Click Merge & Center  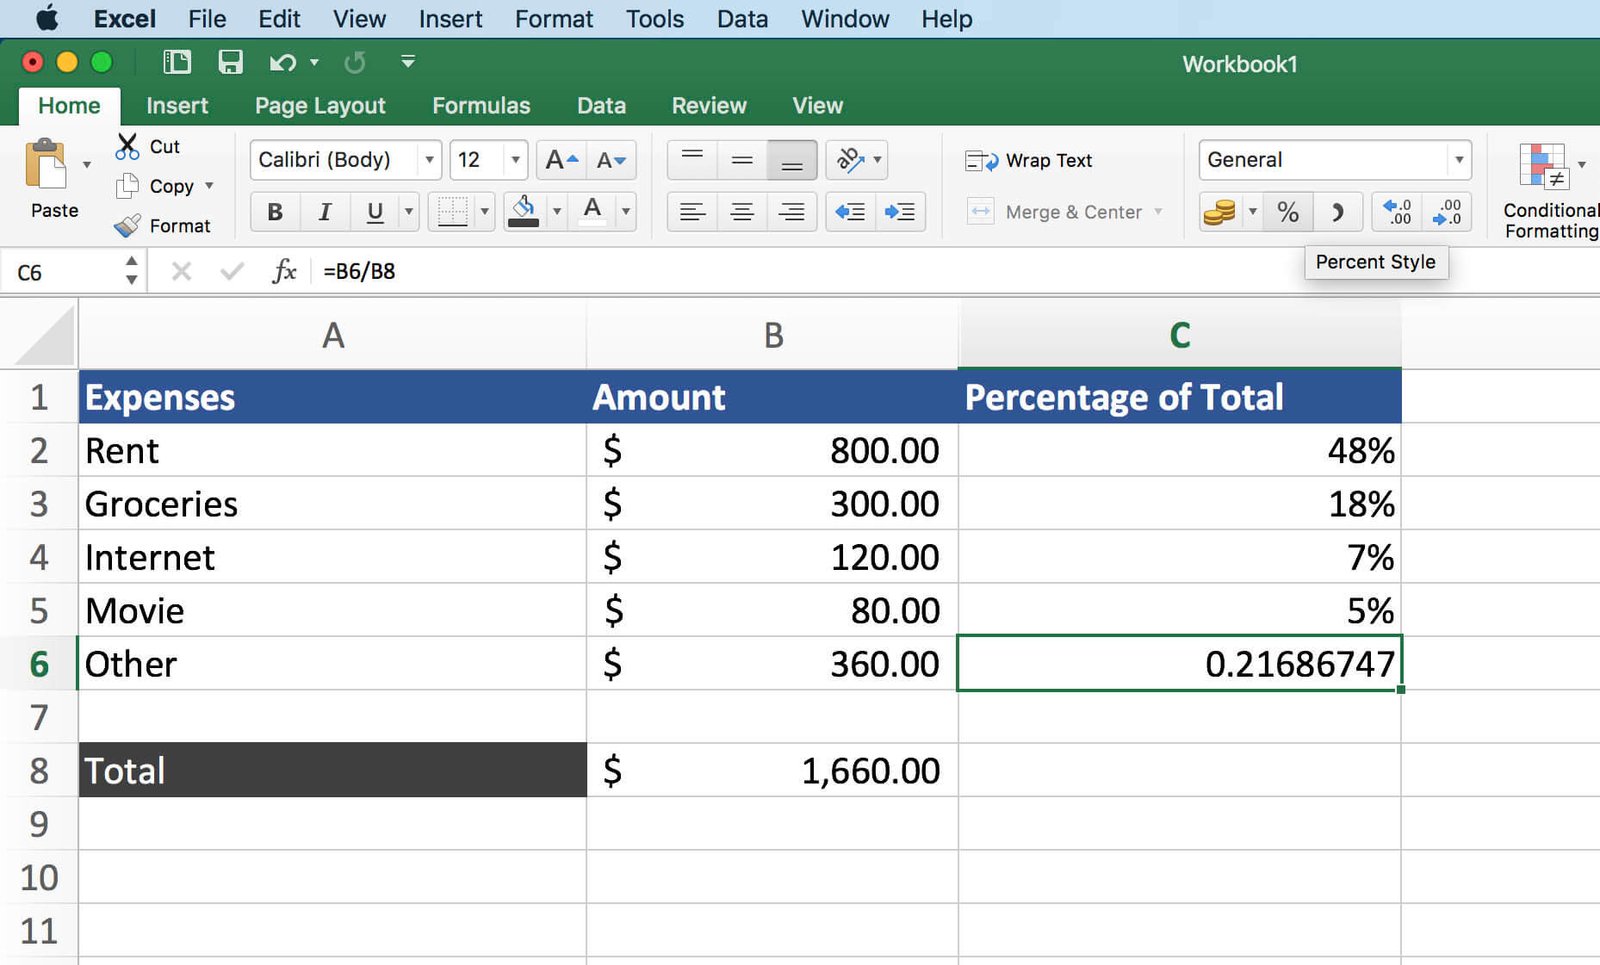click(1063, 212)
